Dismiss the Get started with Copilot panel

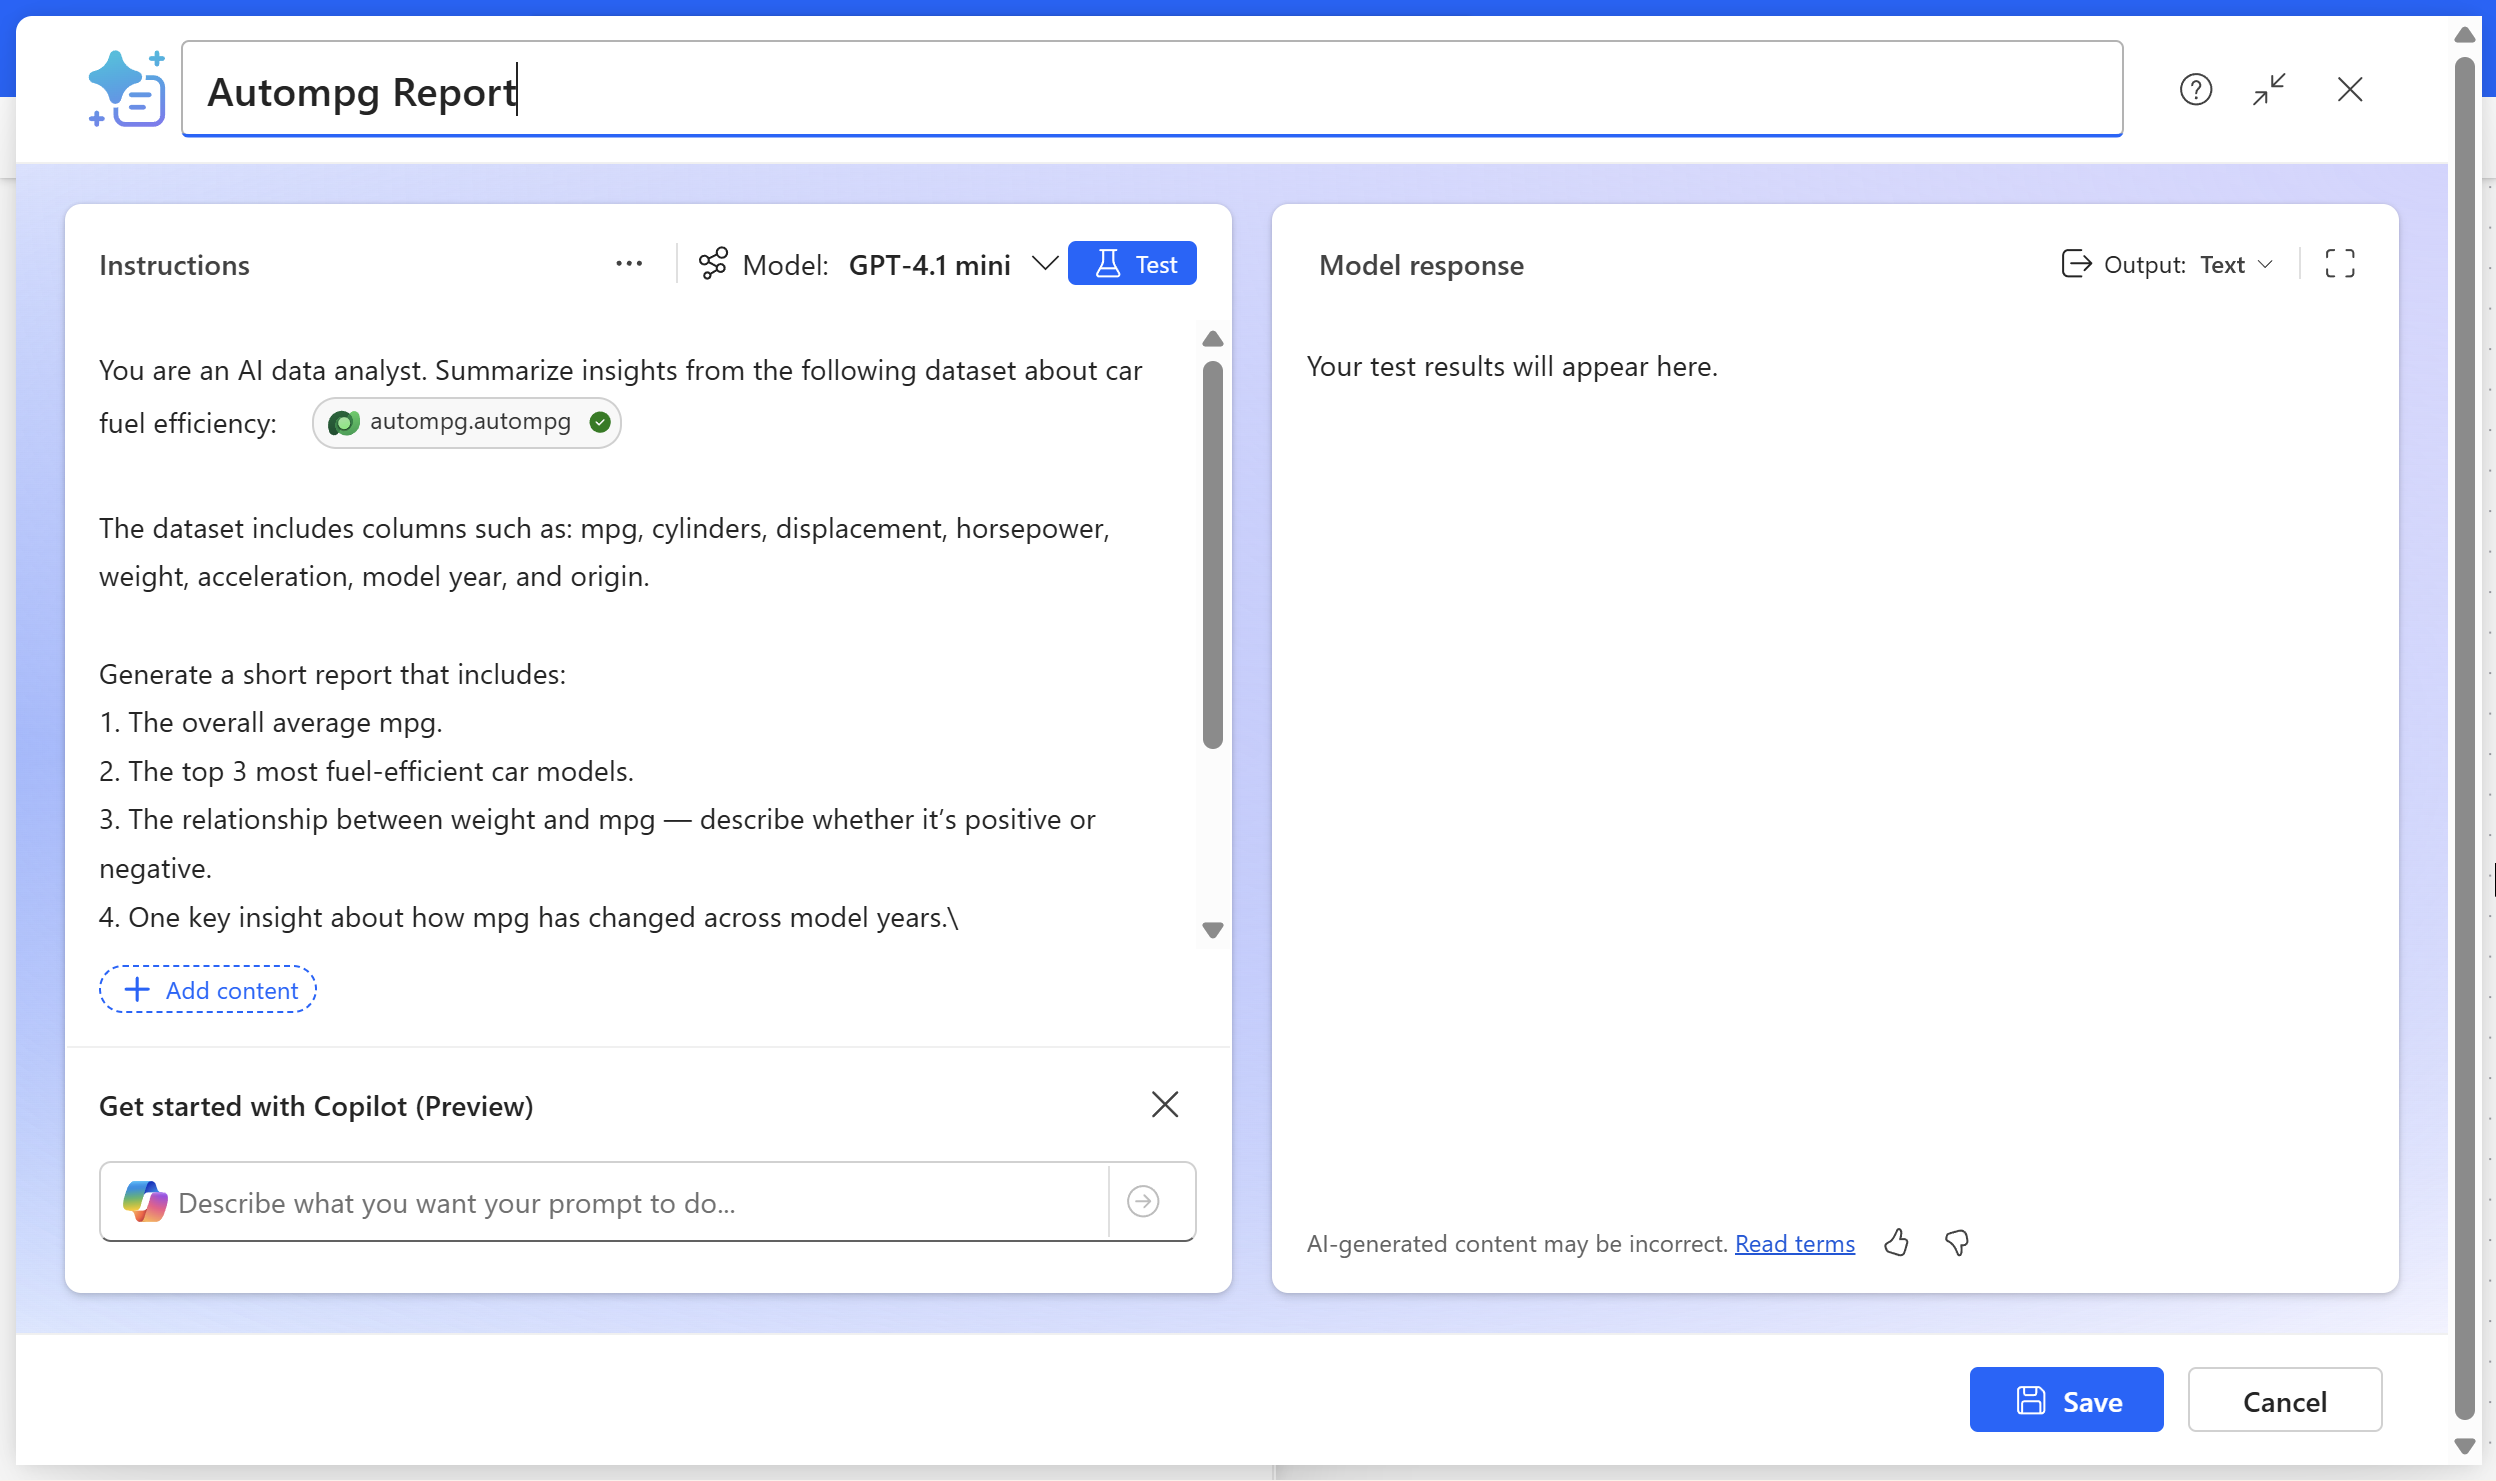click(x=1165, y=1105)
